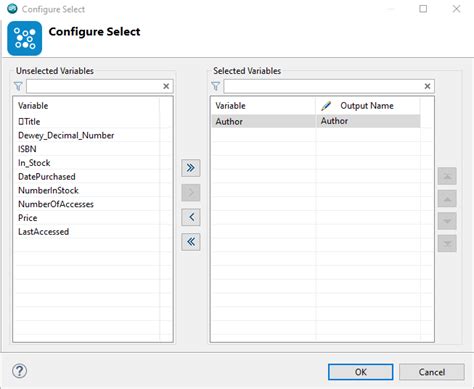The image size is (474, 389).
Task: Select the Price variable
Action: [x=87, y=218]
